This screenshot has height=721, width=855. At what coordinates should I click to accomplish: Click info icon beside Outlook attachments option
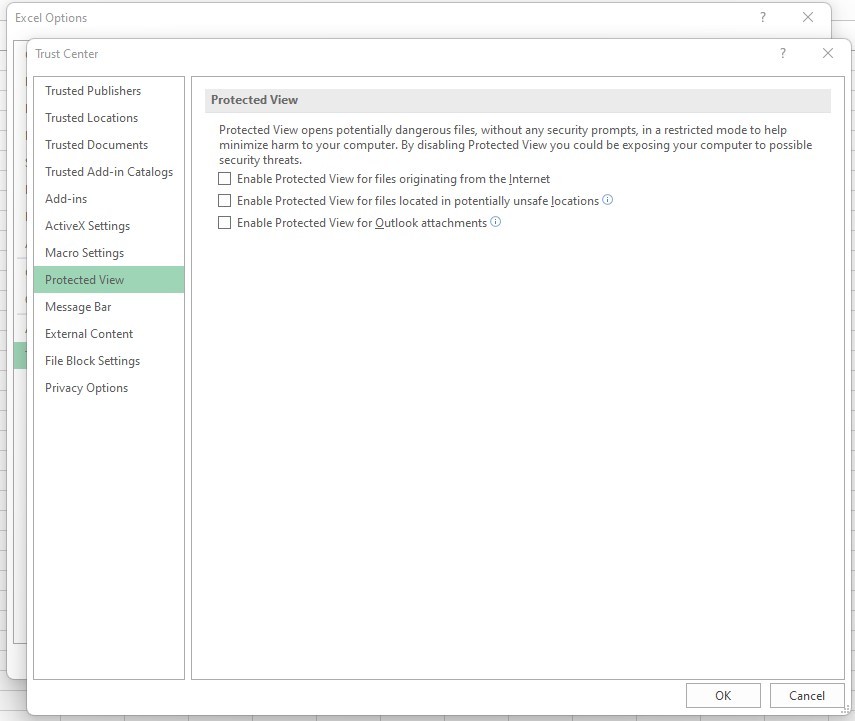pyautogui.click(x=496, y=222)
